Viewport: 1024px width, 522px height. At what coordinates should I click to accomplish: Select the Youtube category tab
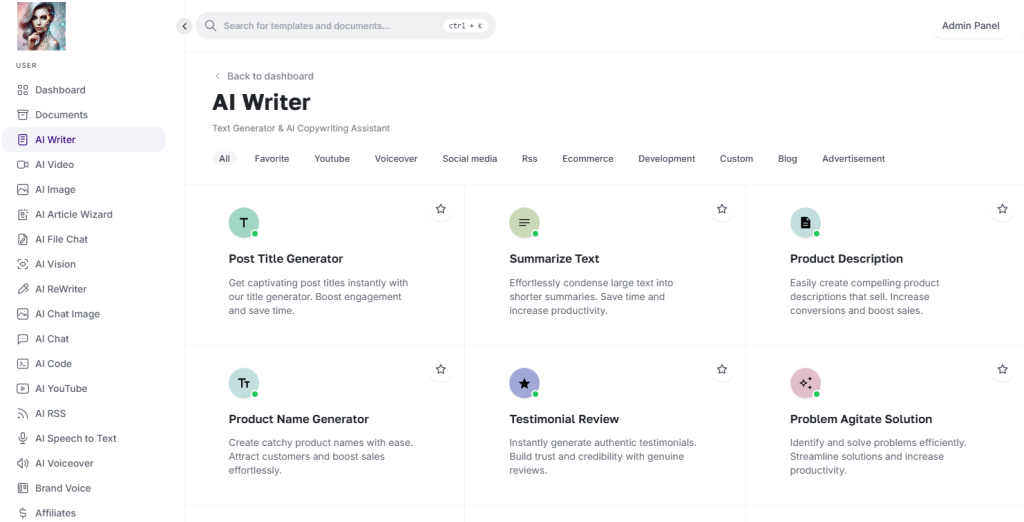(x=332, y=159)
